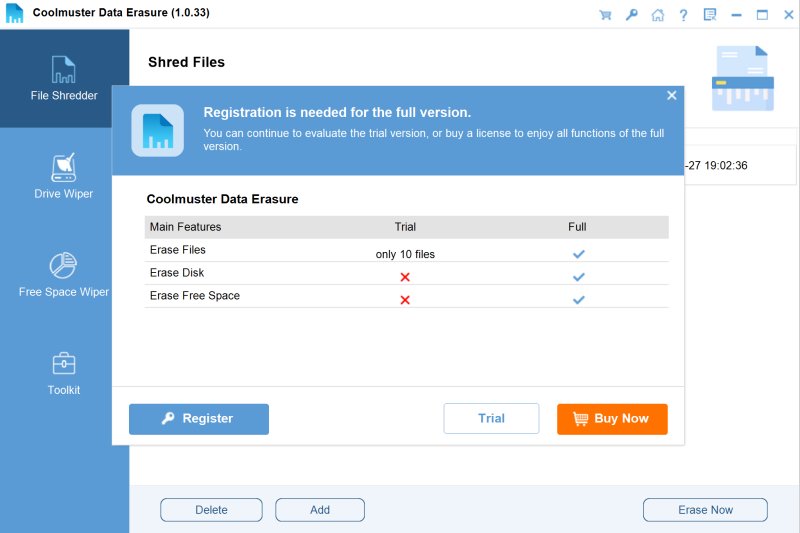Click the Add button
Screen dimensions: 800x533
(320, 510)
